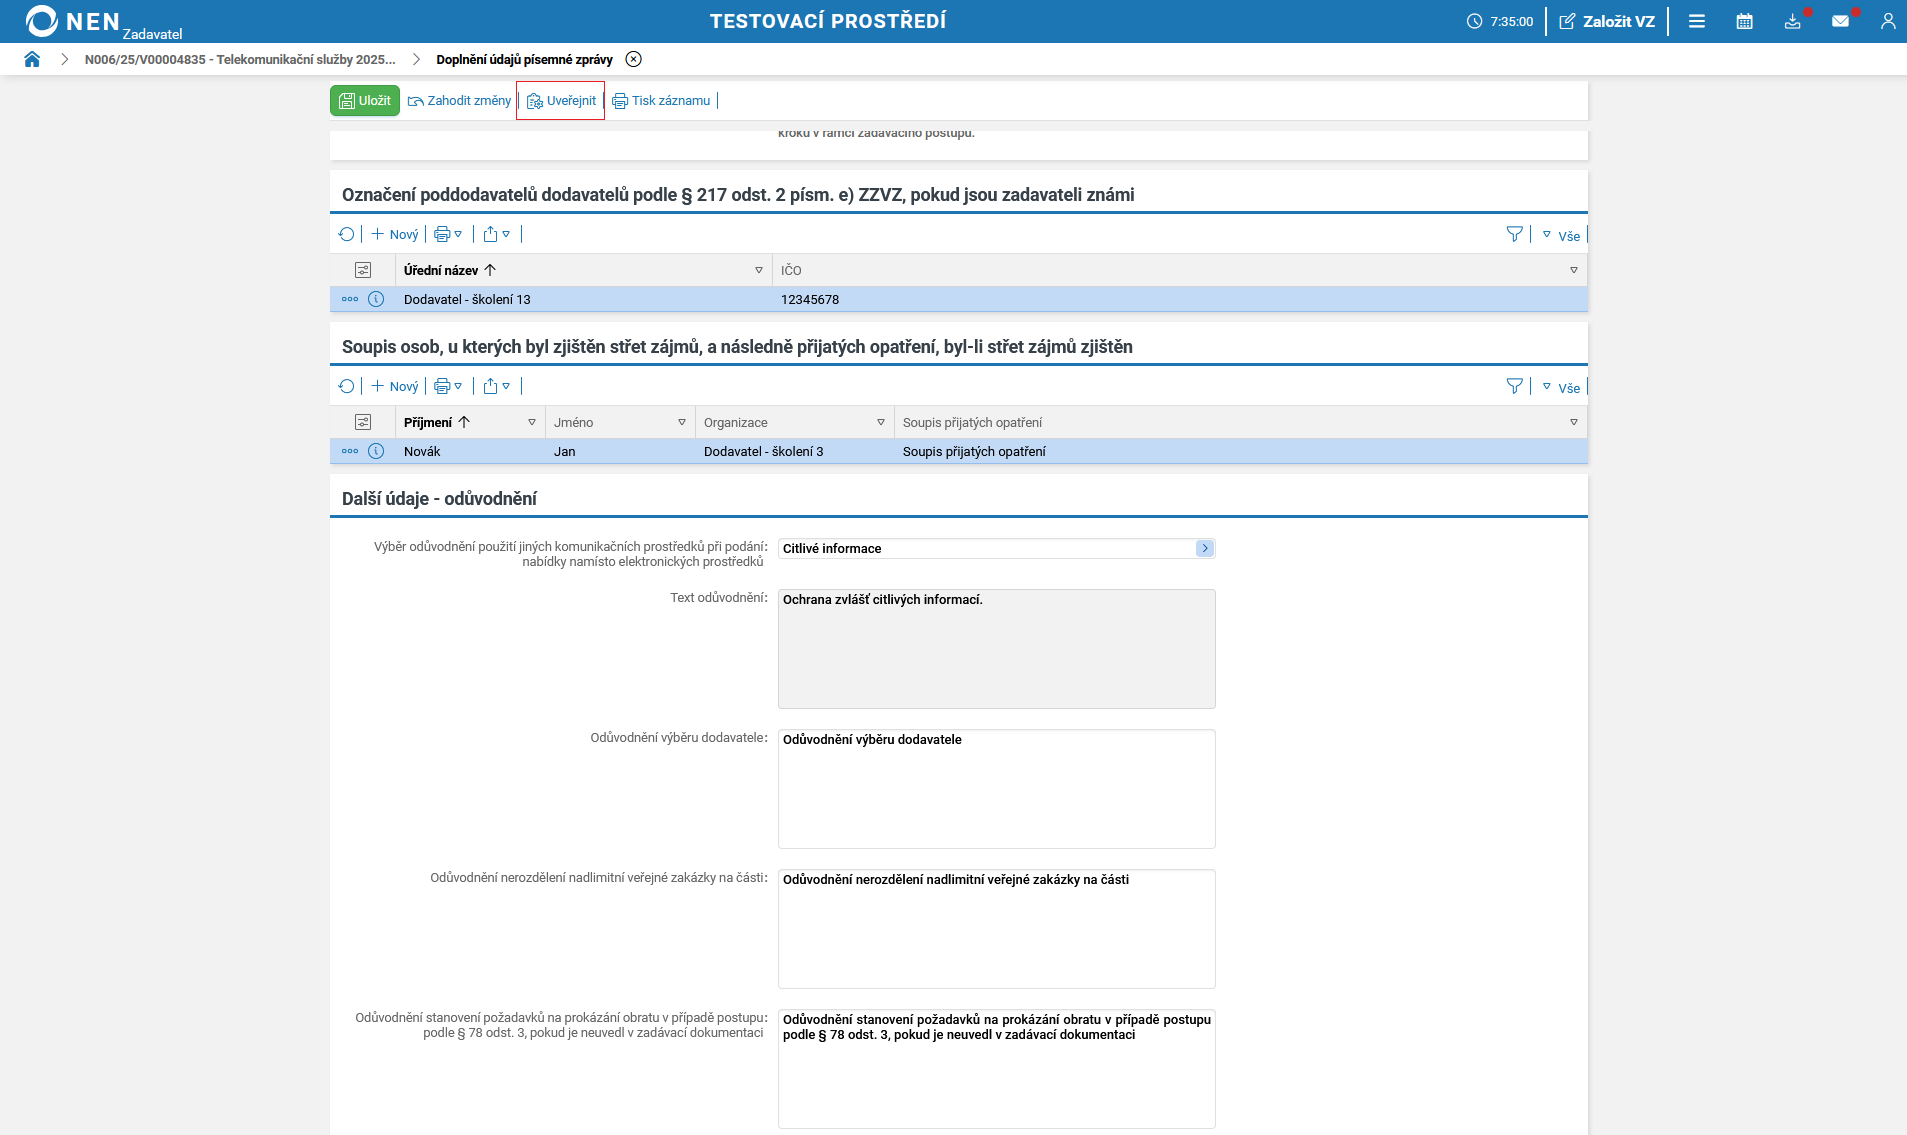
Task: Open filter for střet zájmů table
Action: 1515,386
